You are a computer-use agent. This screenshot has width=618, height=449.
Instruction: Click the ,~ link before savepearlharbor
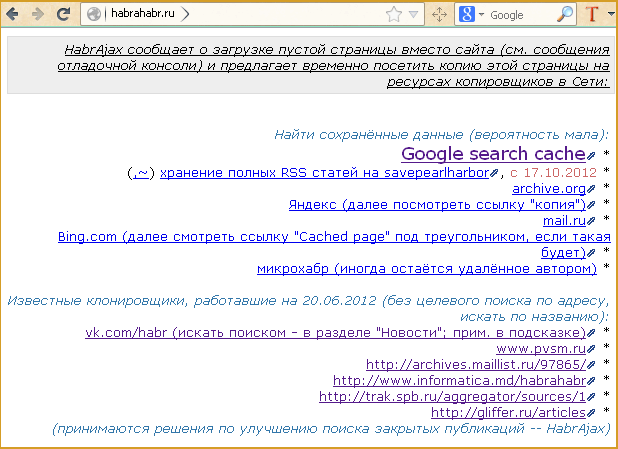141,173
